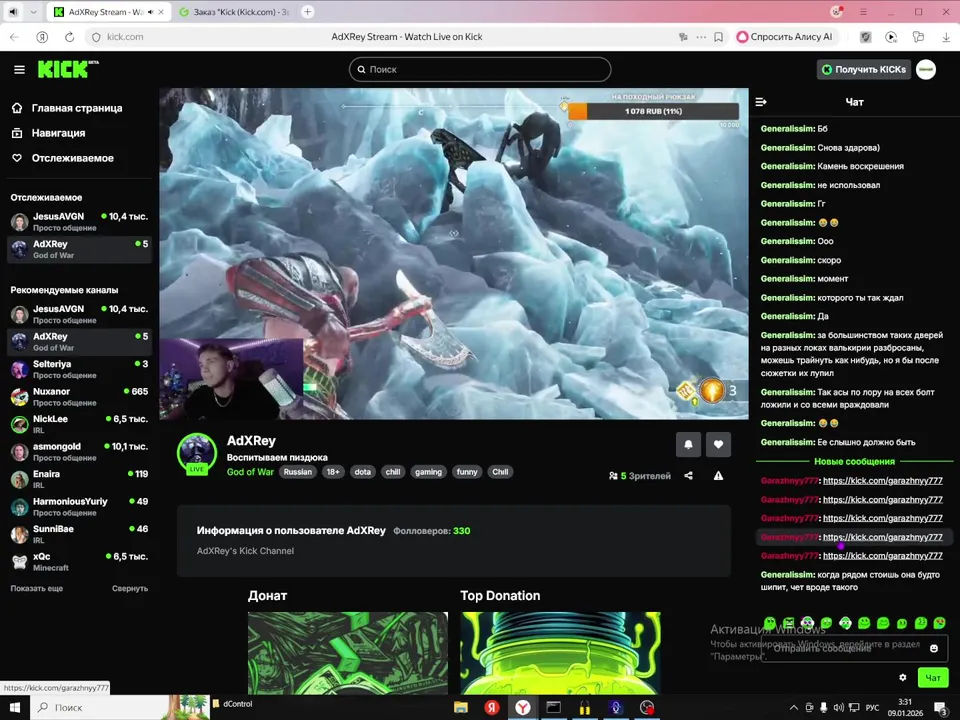
Task: Click the first chat emote in the row
Action: click(x=770, y=623)
